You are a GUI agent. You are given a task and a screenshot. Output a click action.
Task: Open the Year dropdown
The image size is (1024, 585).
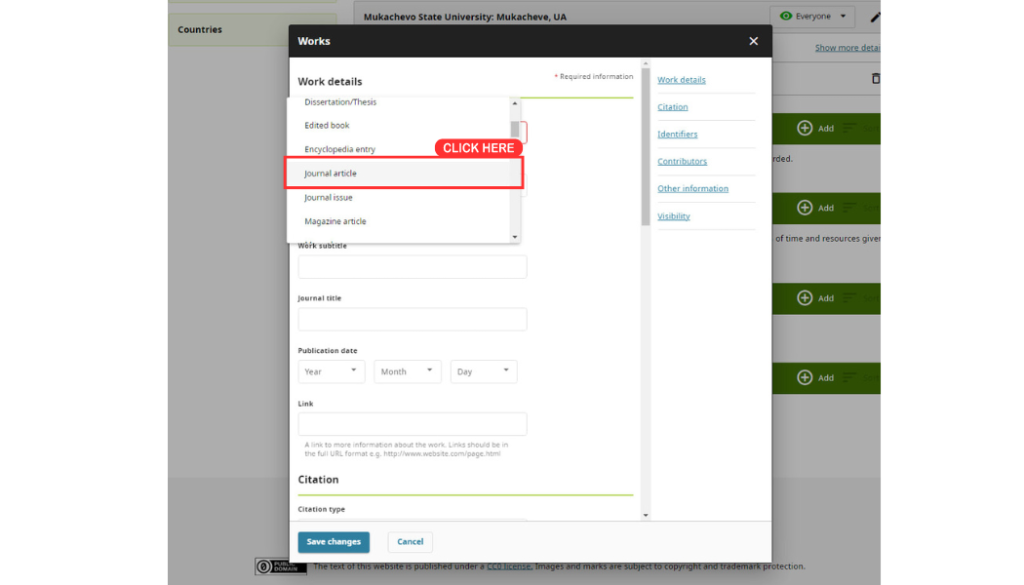point(331,372)
